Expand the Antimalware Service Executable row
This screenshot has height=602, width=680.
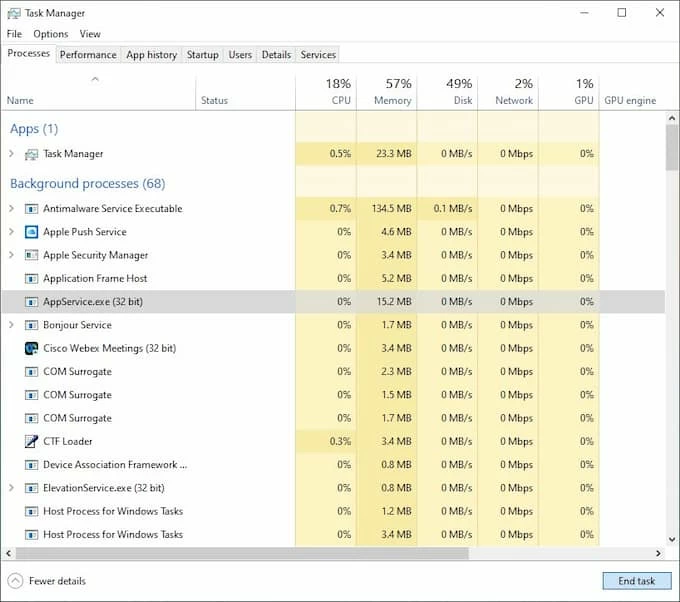pyautogui.click(x=11, y=209)
